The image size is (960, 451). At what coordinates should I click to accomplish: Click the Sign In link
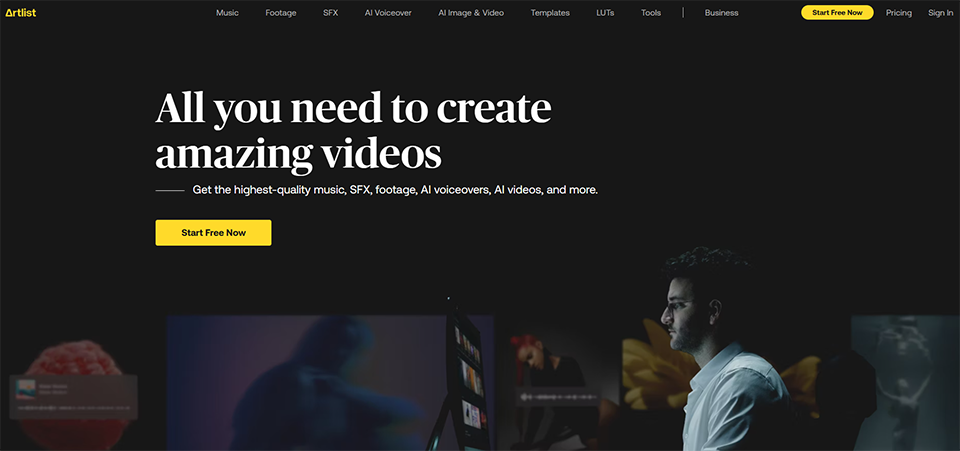point(940,13)
